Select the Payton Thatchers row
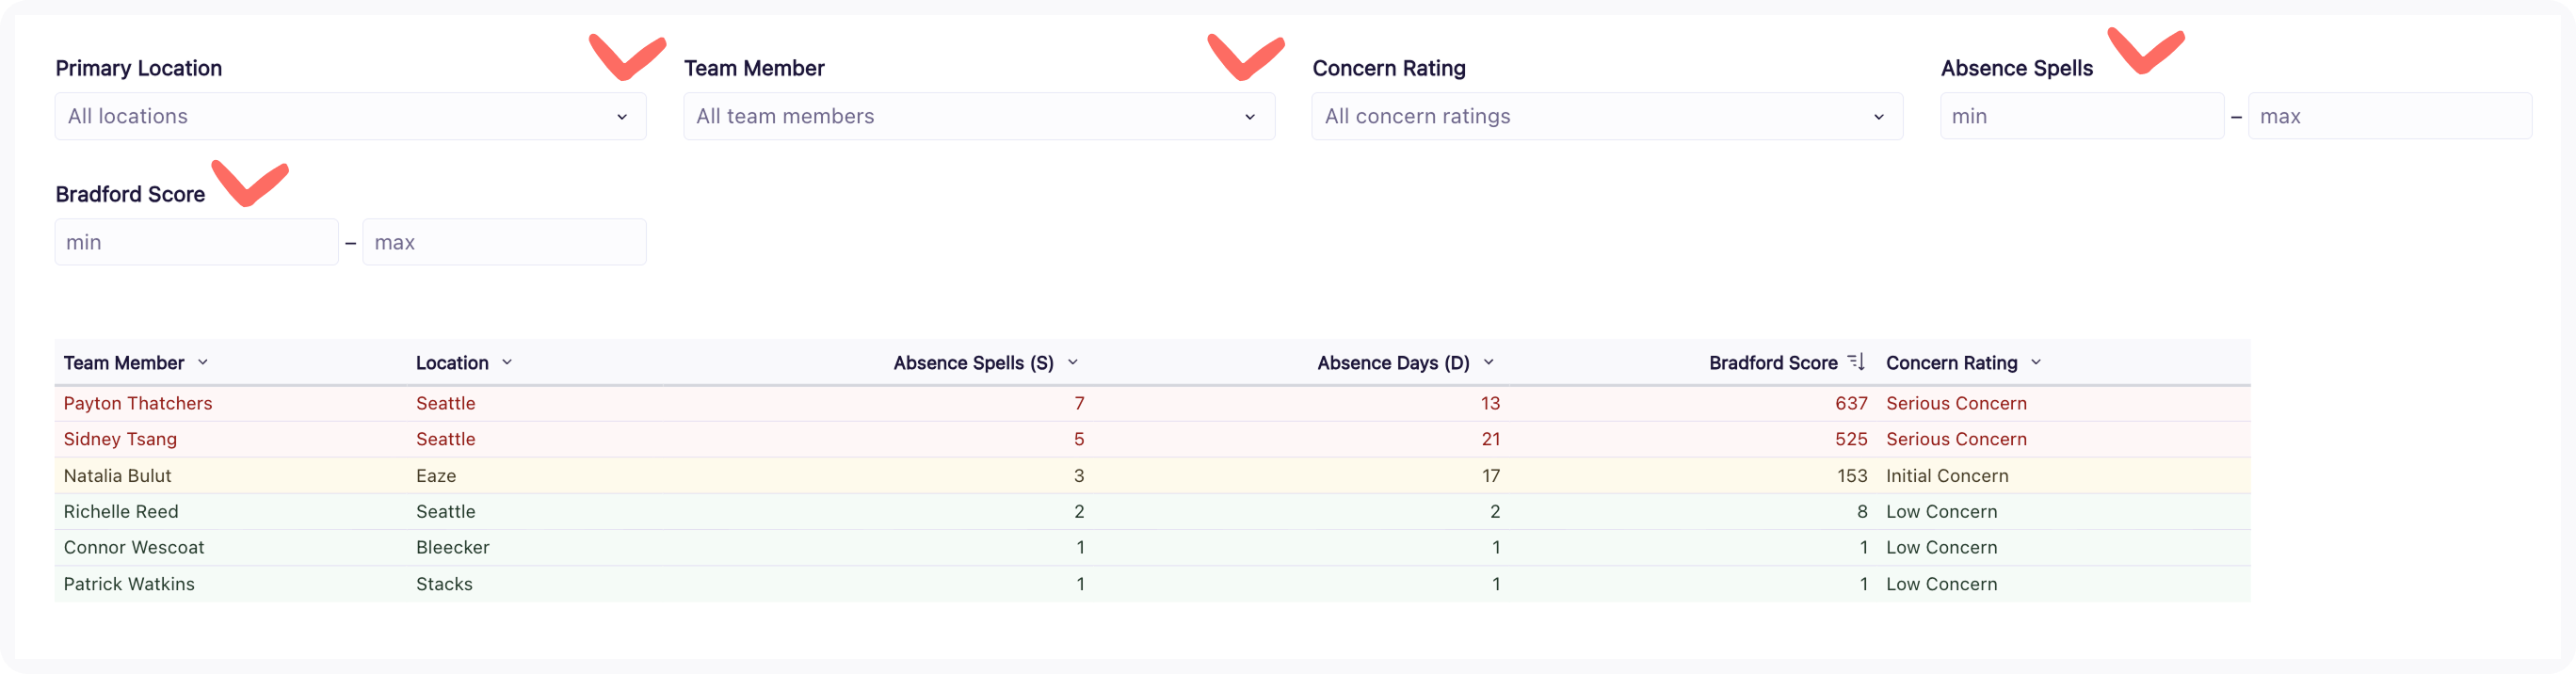Viewport: 2576px width, 674px height. [x=700, y=403]
